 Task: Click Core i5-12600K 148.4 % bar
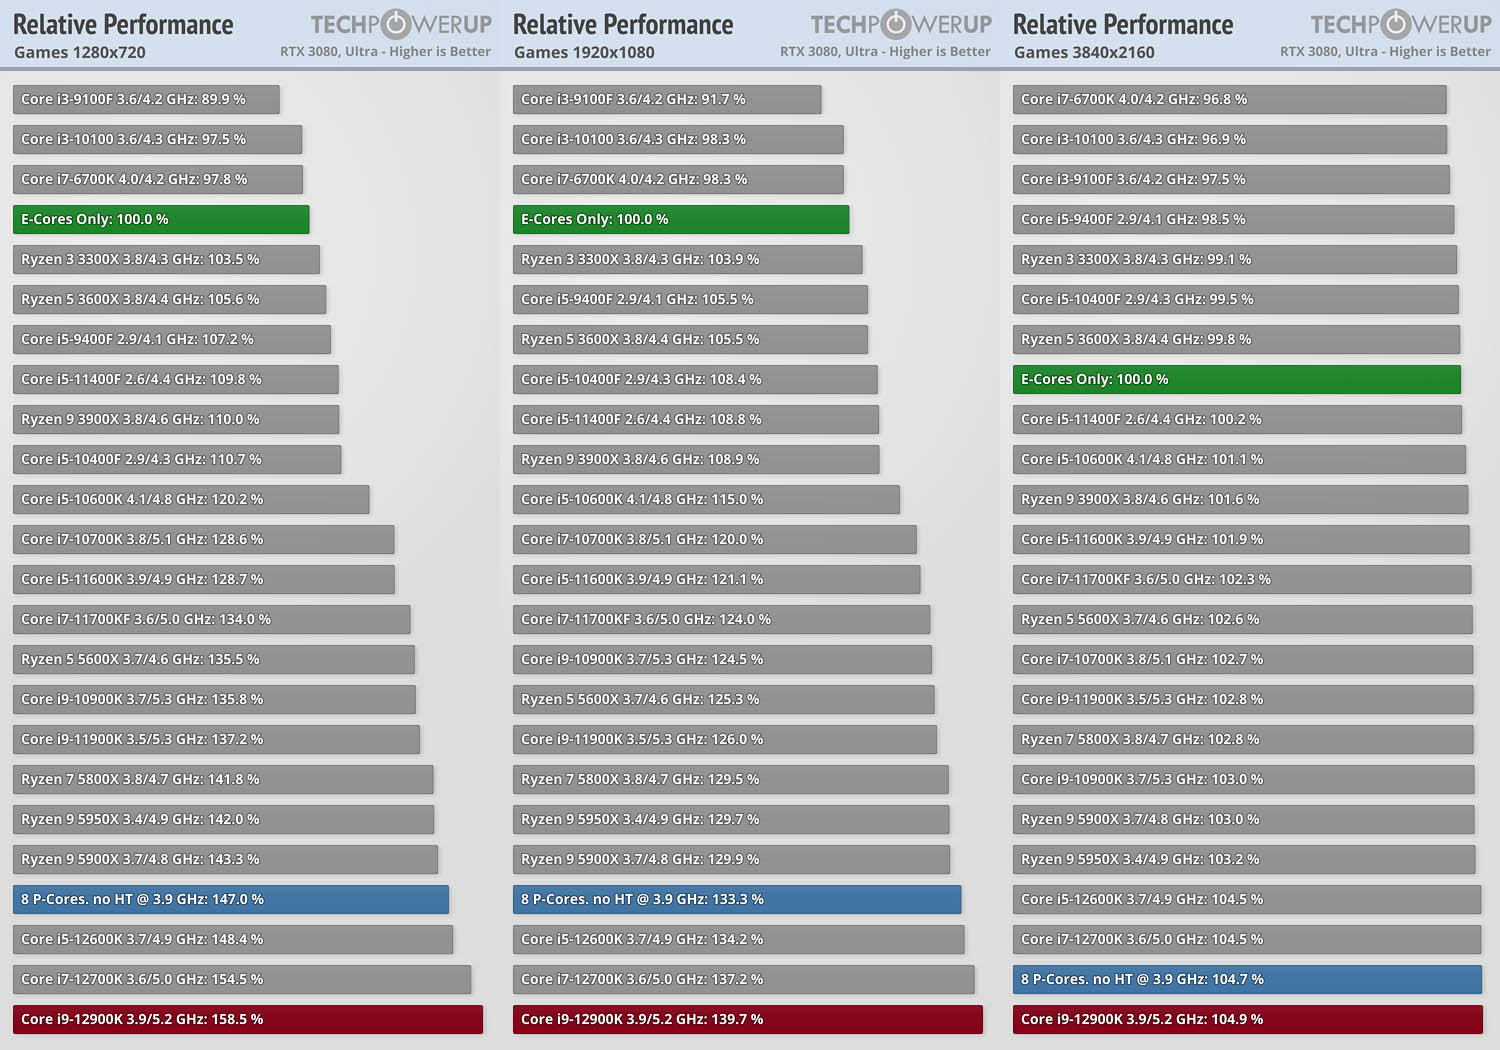coord(233,939)
